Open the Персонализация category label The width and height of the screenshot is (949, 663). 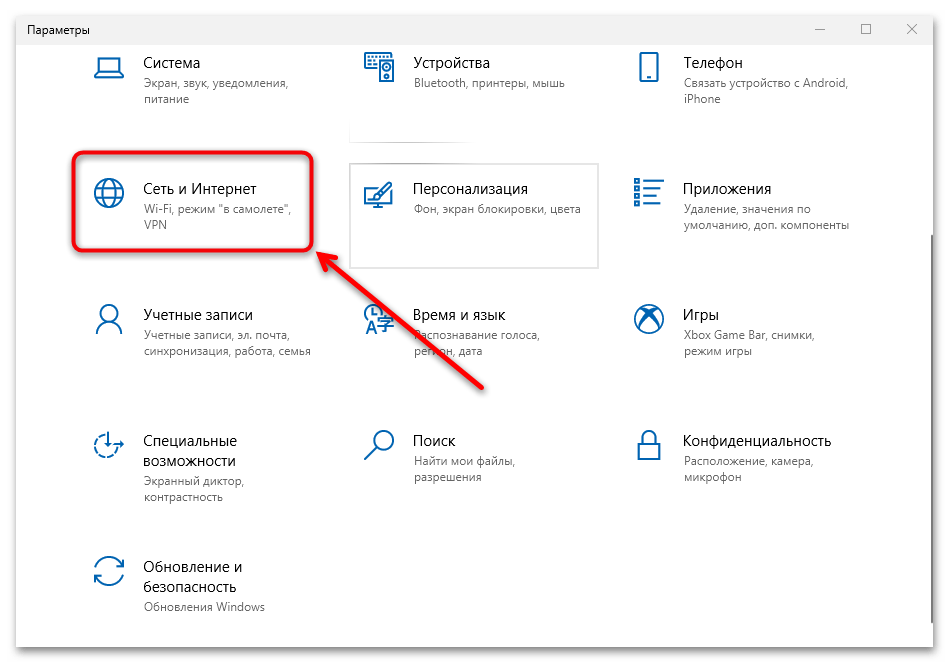pos(469,188)
